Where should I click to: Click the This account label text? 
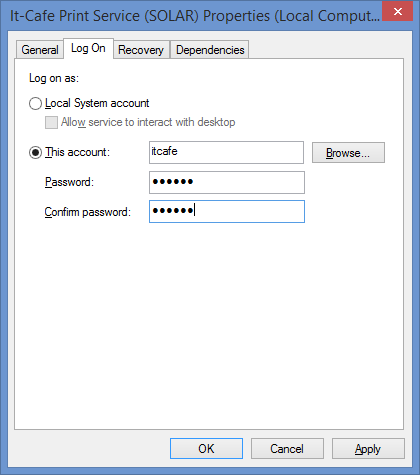(77, 152)
